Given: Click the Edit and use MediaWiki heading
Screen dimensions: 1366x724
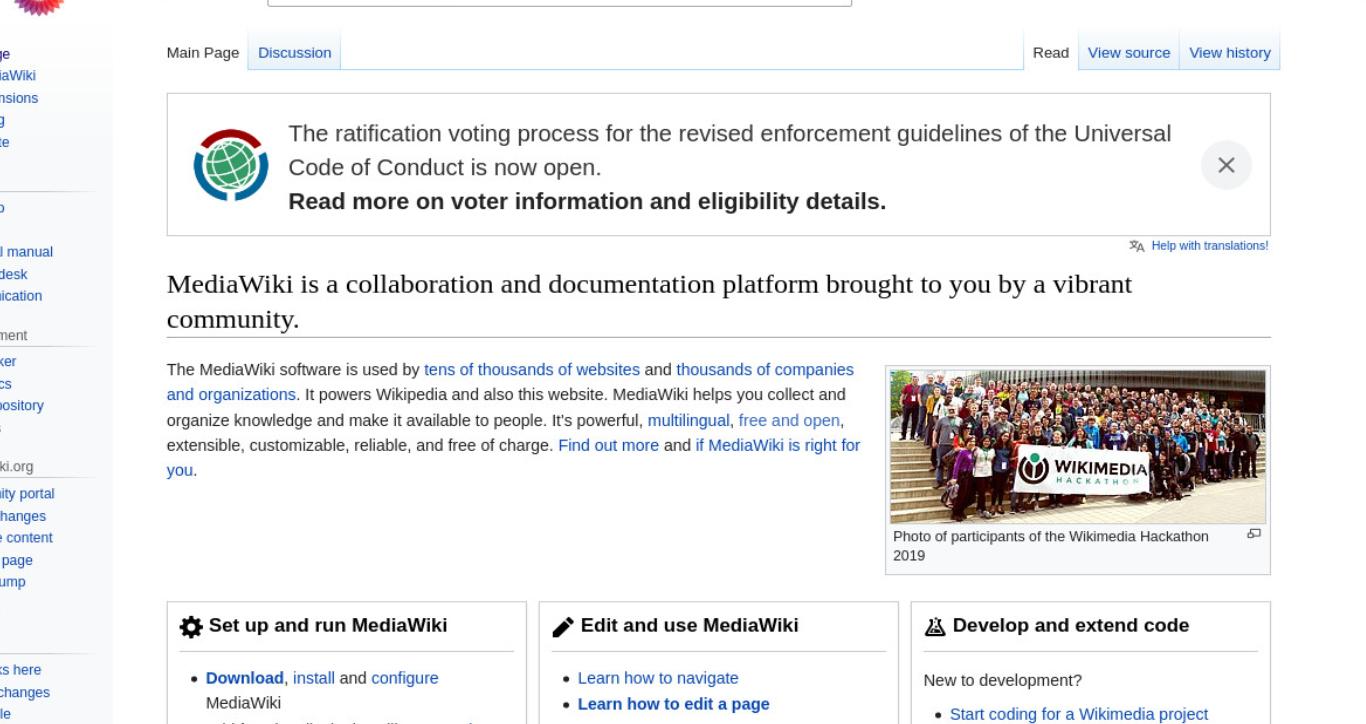Looking at the screenshot, I should (690, 626).
